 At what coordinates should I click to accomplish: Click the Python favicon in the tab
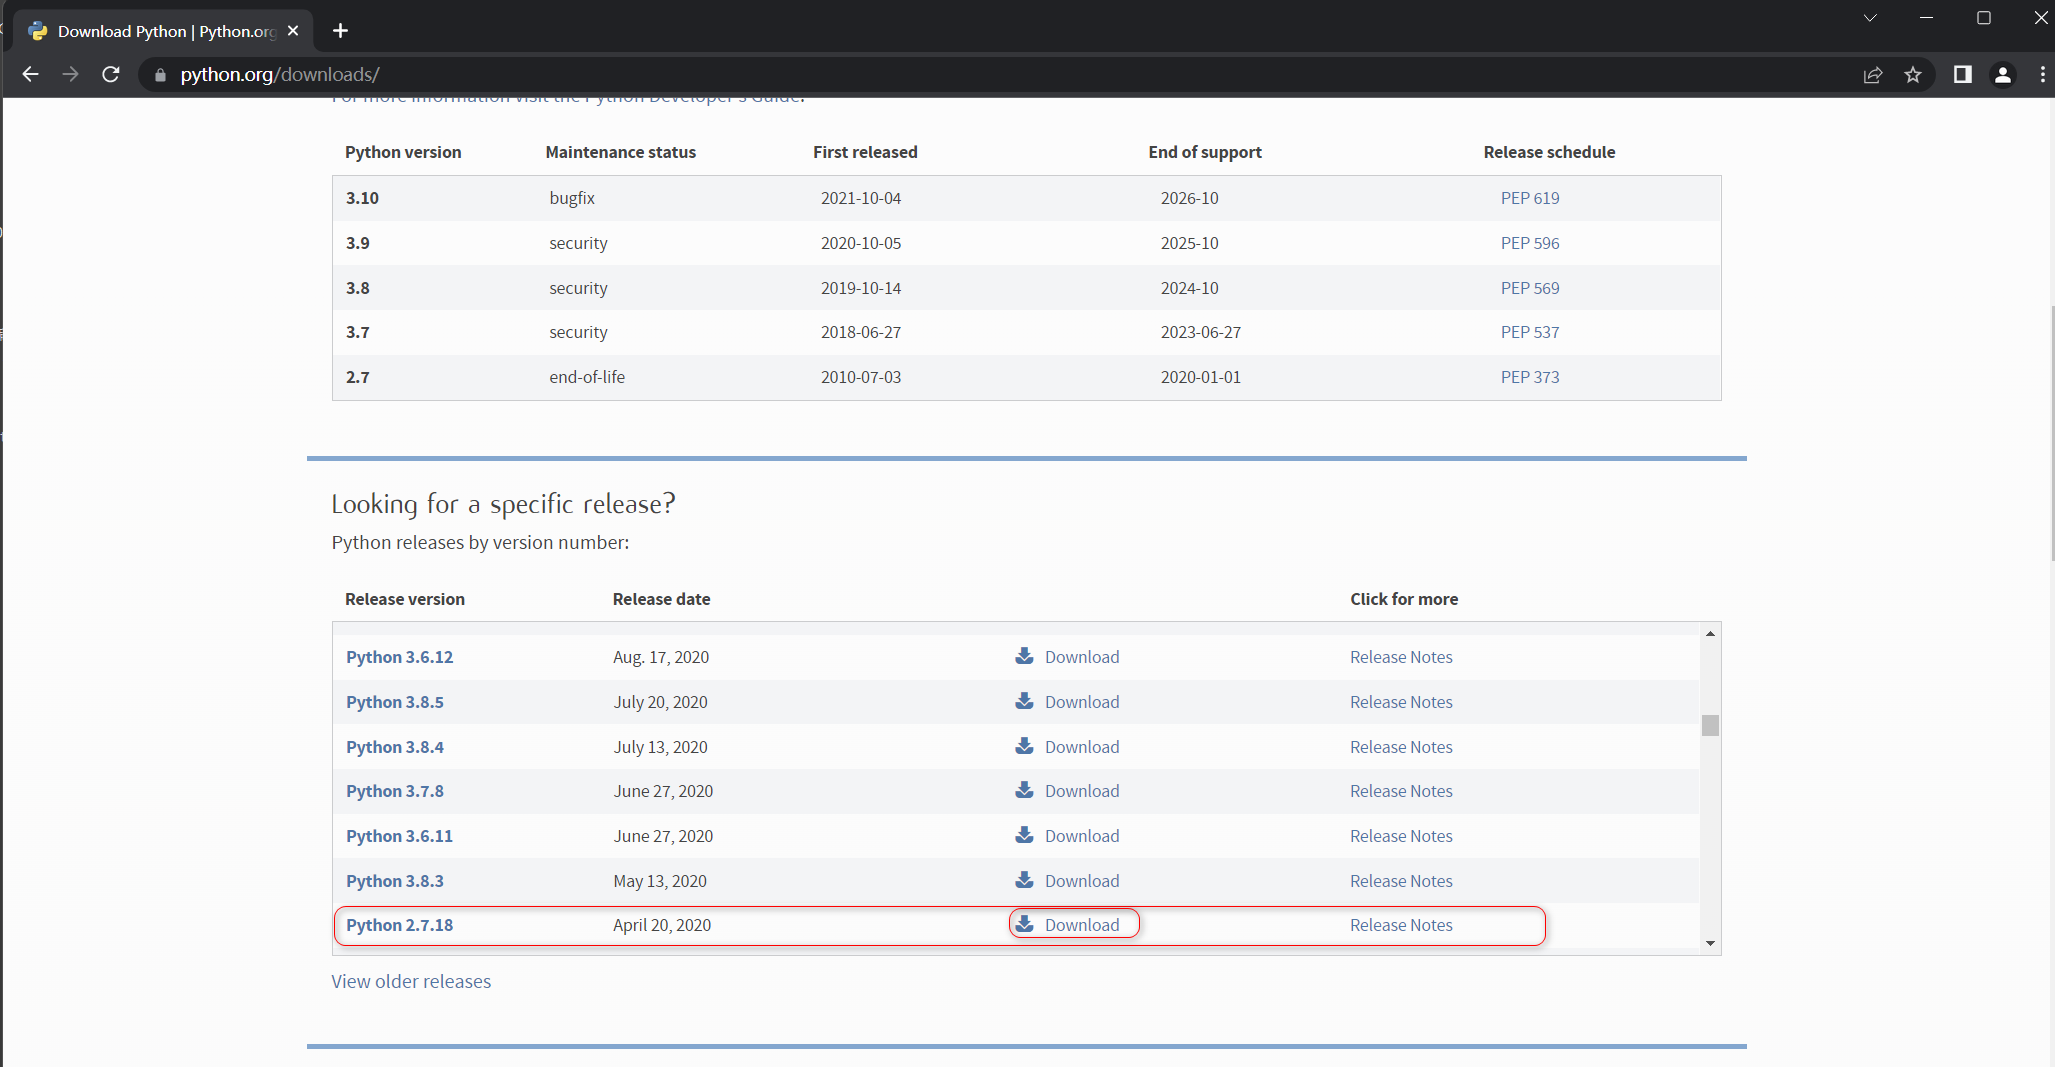coord(38,31)
